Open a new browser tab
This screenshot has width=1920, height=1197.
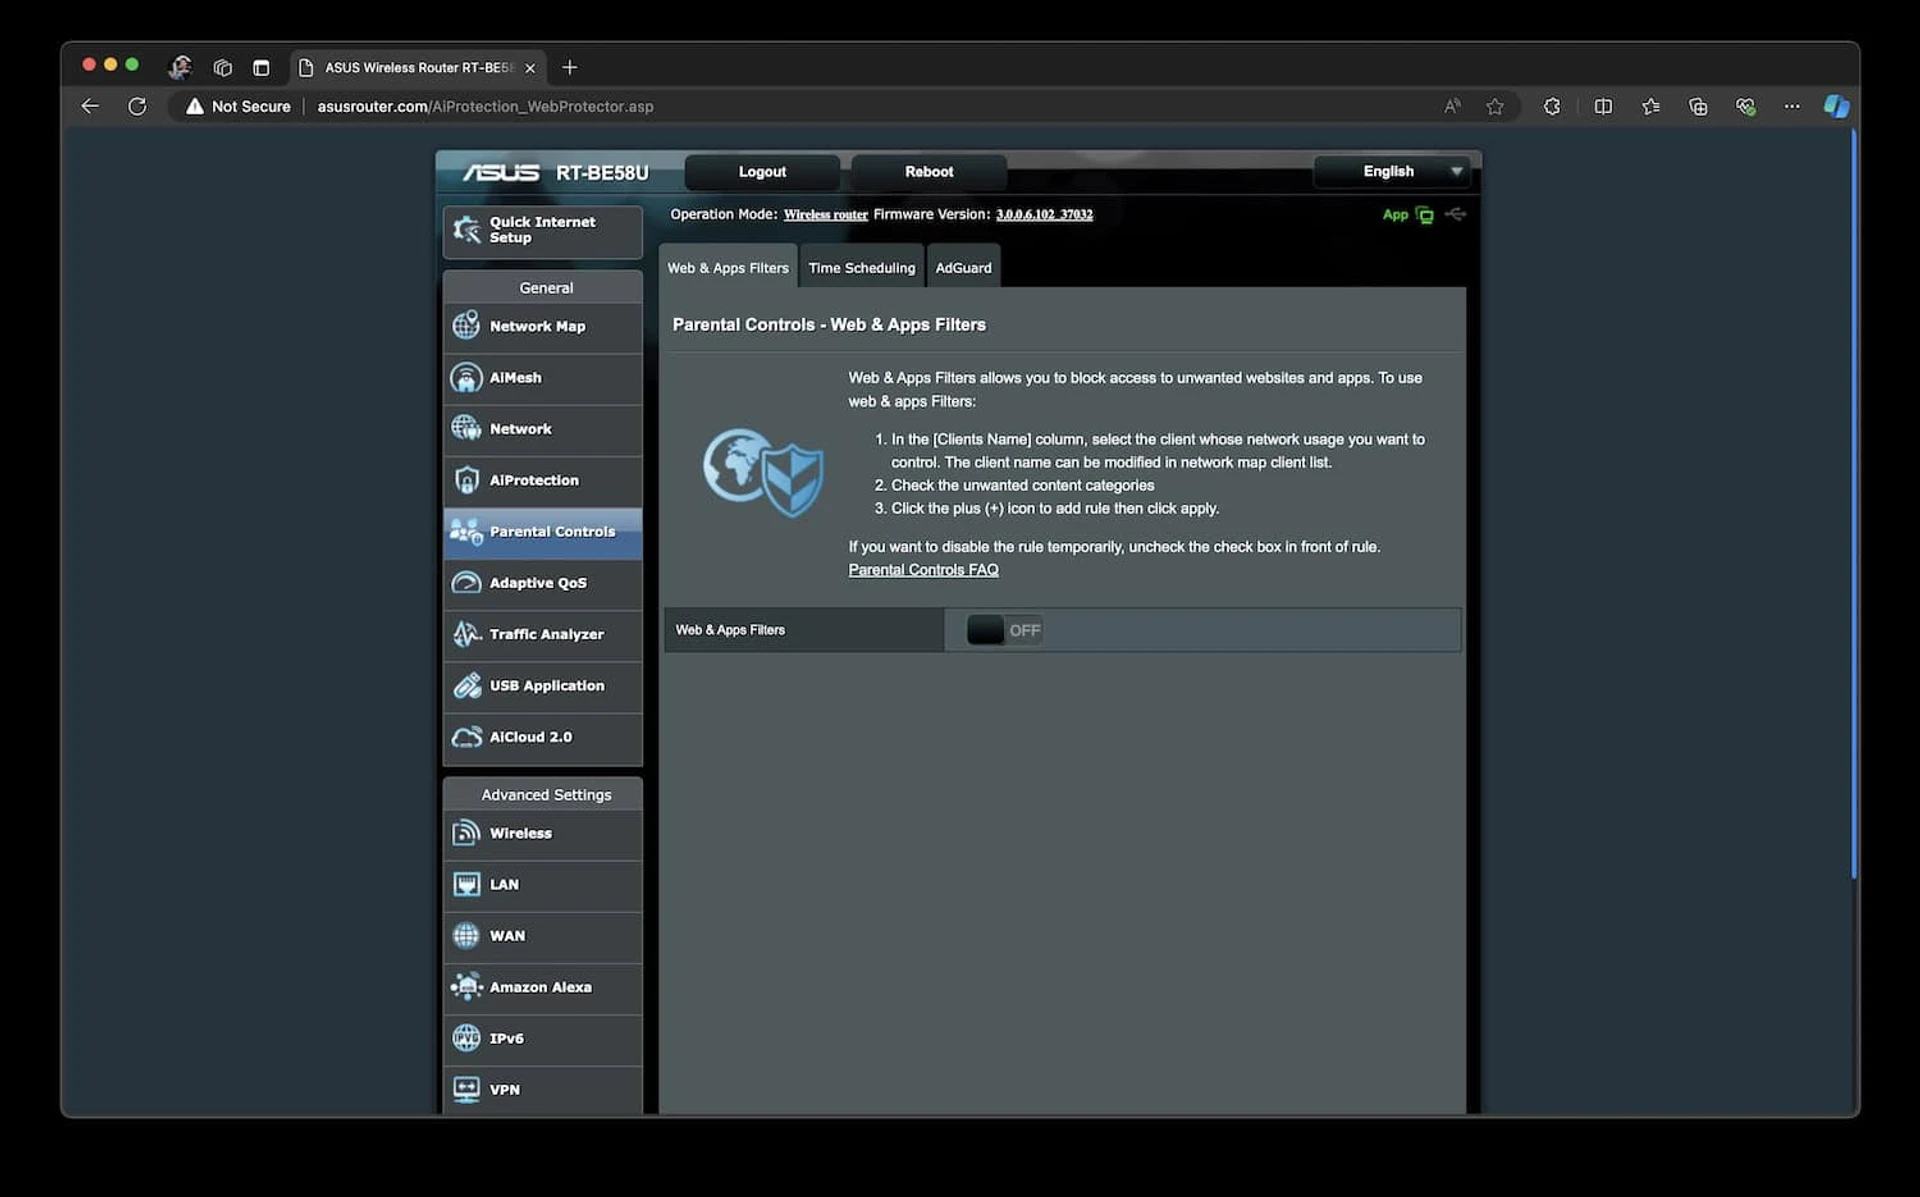coord(570,68)
